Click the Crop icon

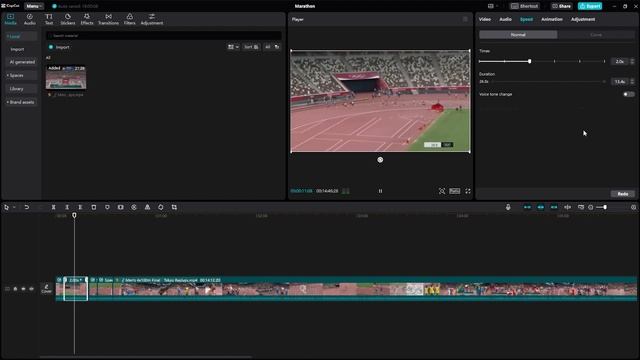(174, 207)
